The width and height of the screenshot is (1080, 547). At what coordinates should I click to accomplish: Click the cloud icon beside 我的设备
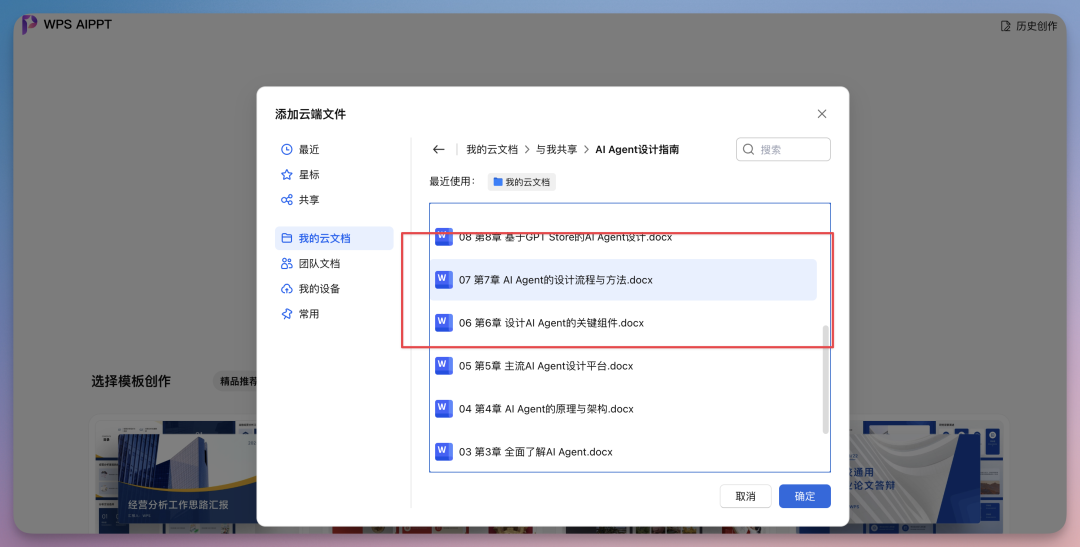[287, 289]
